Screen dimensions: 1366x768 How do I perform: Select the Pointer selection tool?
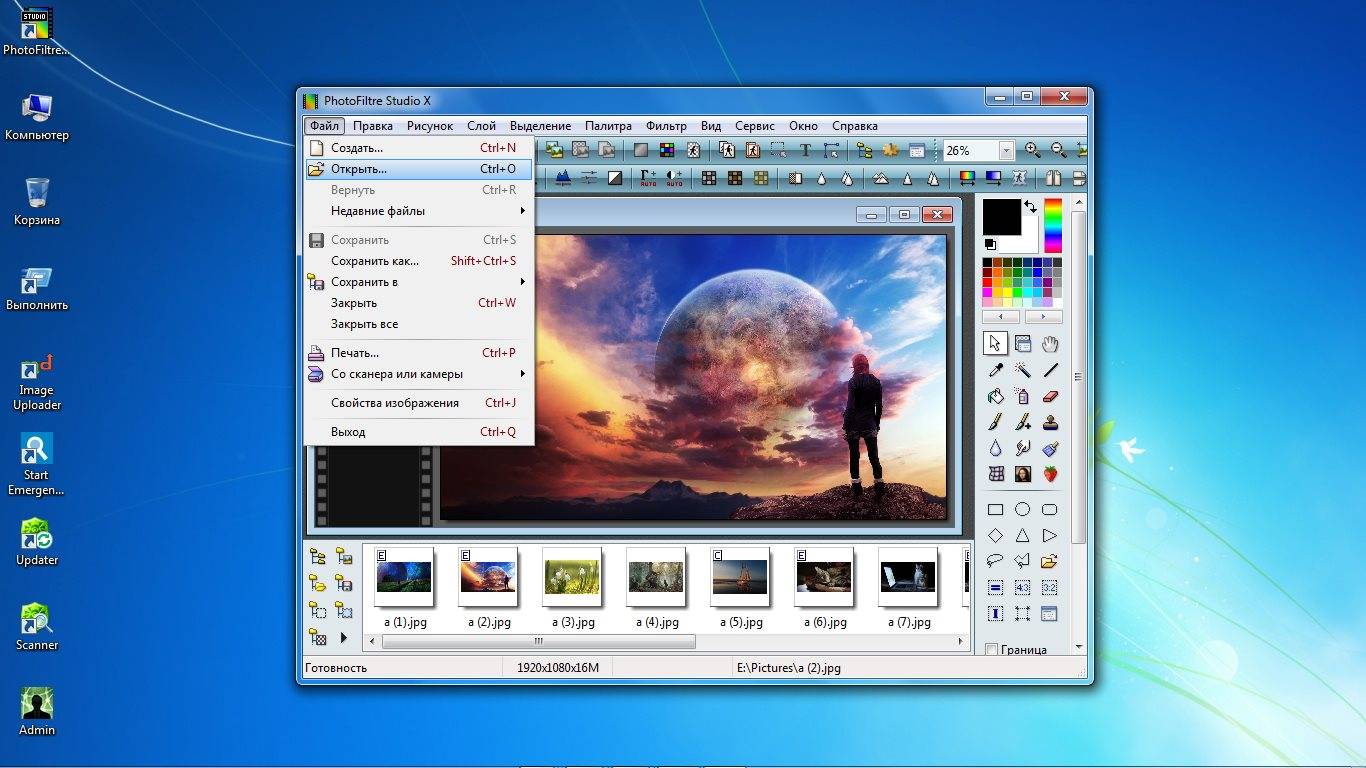(x=995, y=344)
